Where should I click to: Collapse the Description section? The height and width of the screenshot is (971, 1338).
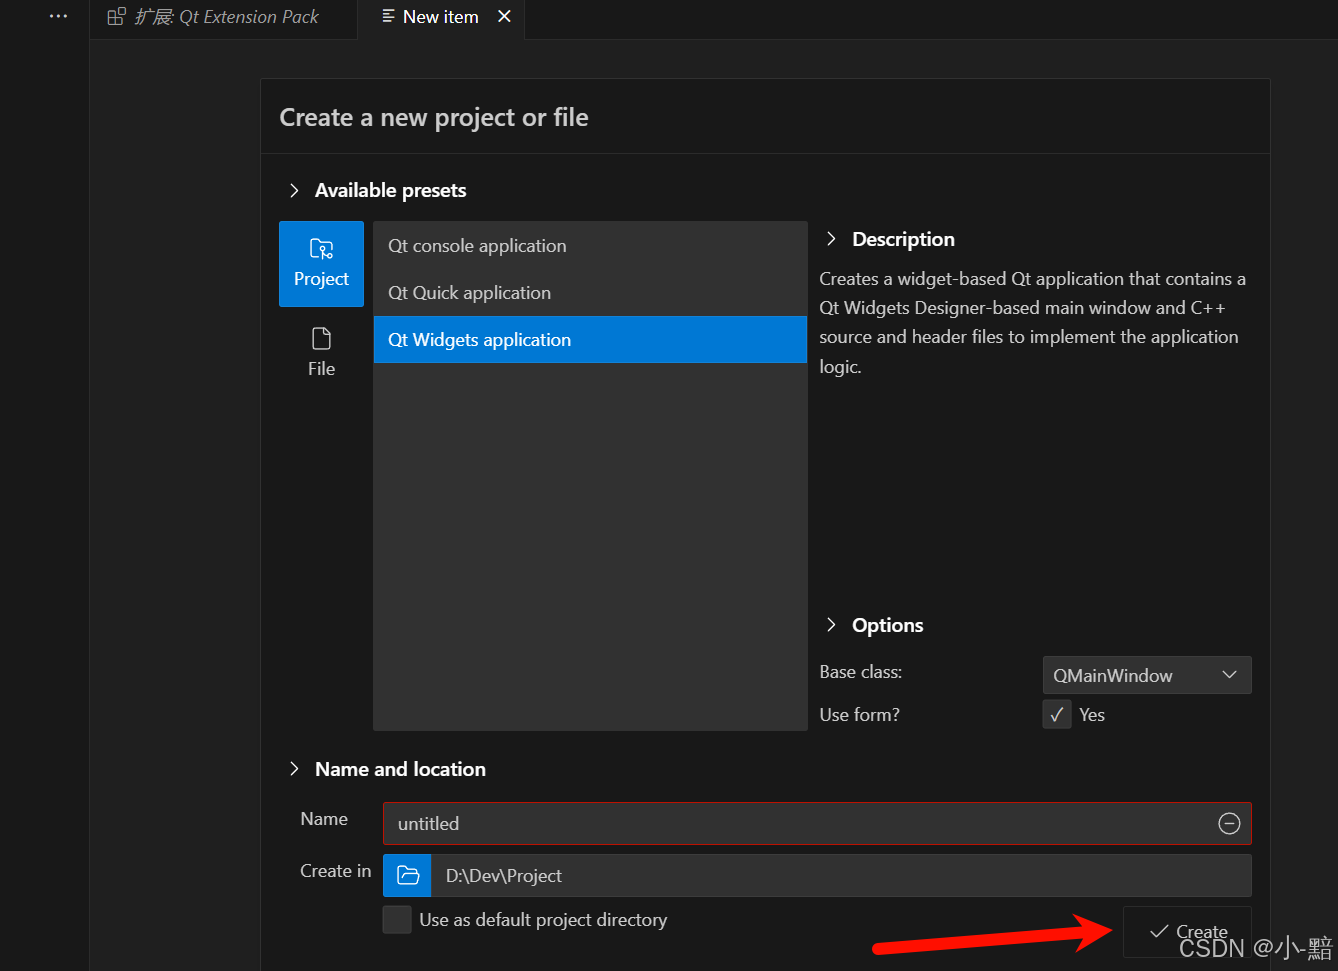click(x=831, y=239)
